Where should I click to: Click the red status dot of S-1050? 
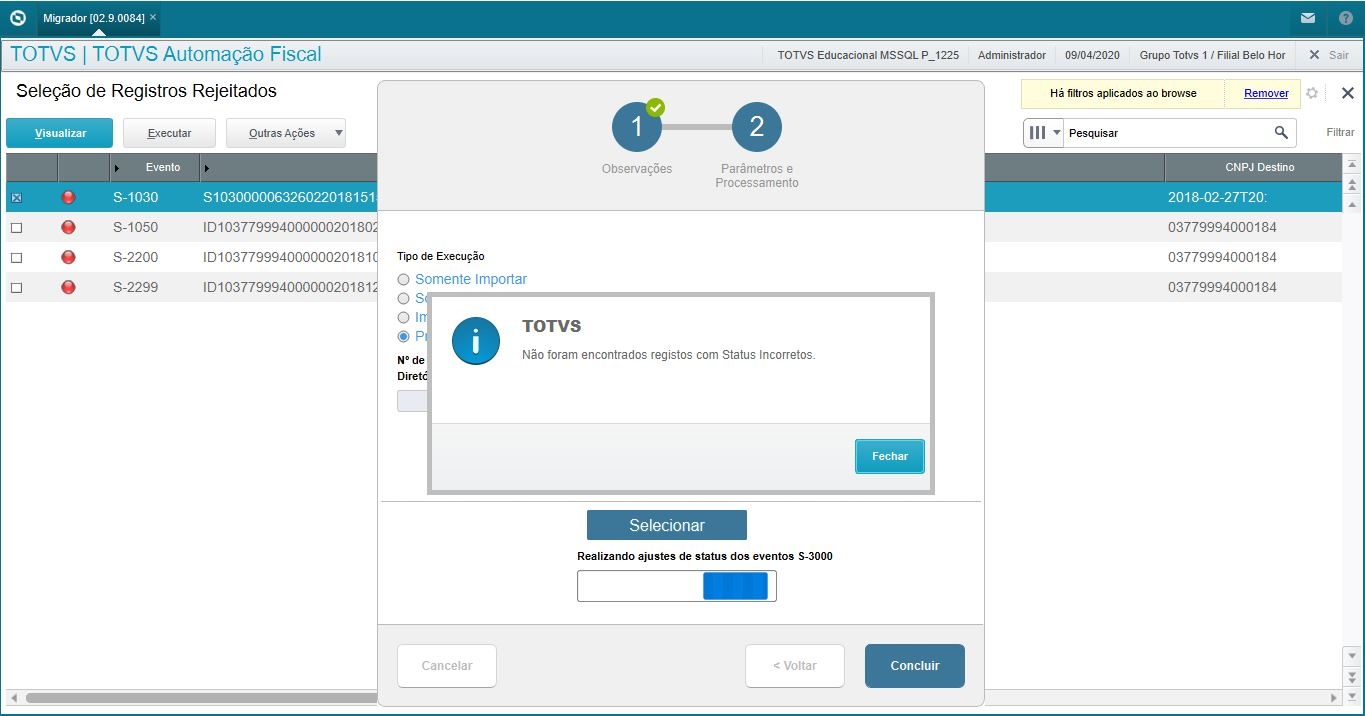pyautogui.click(x=68, y=227)
